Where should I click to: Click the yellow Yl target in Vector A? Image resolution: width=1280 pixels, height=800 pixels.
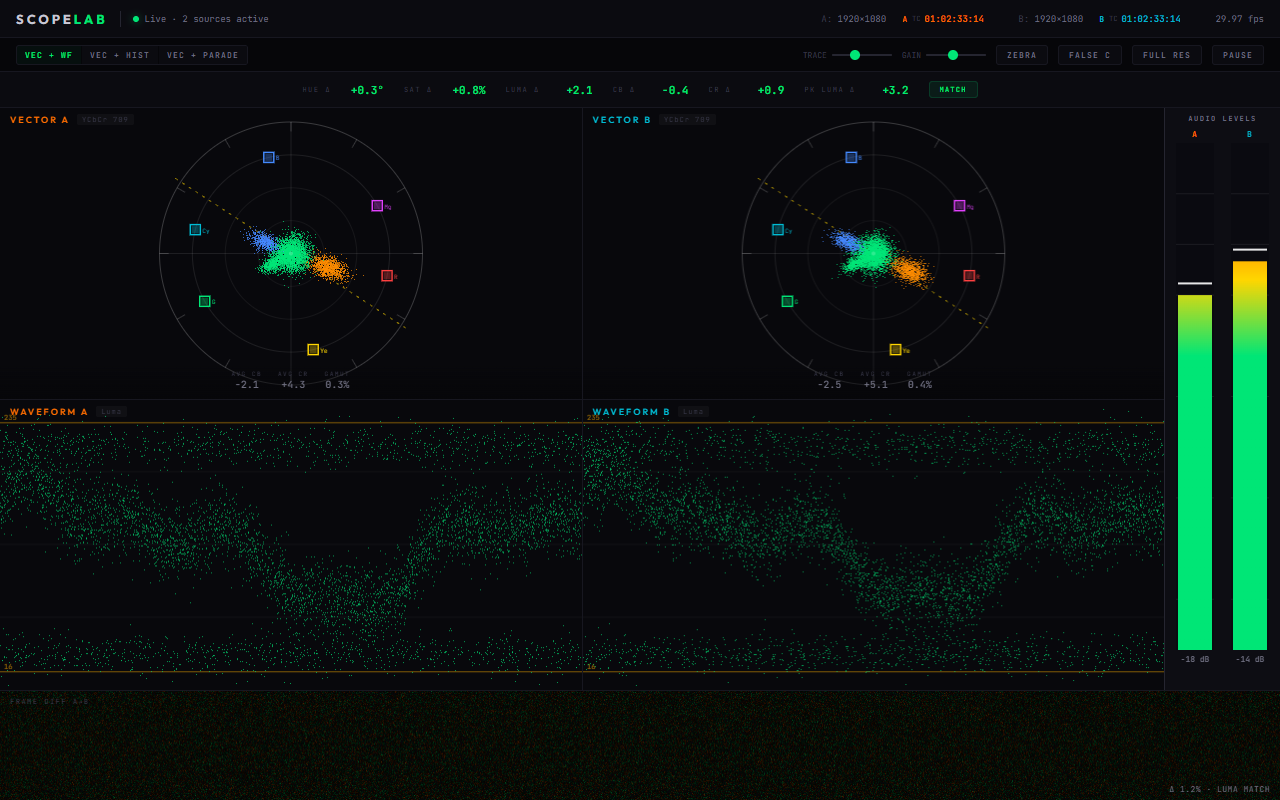click(313, 350)
